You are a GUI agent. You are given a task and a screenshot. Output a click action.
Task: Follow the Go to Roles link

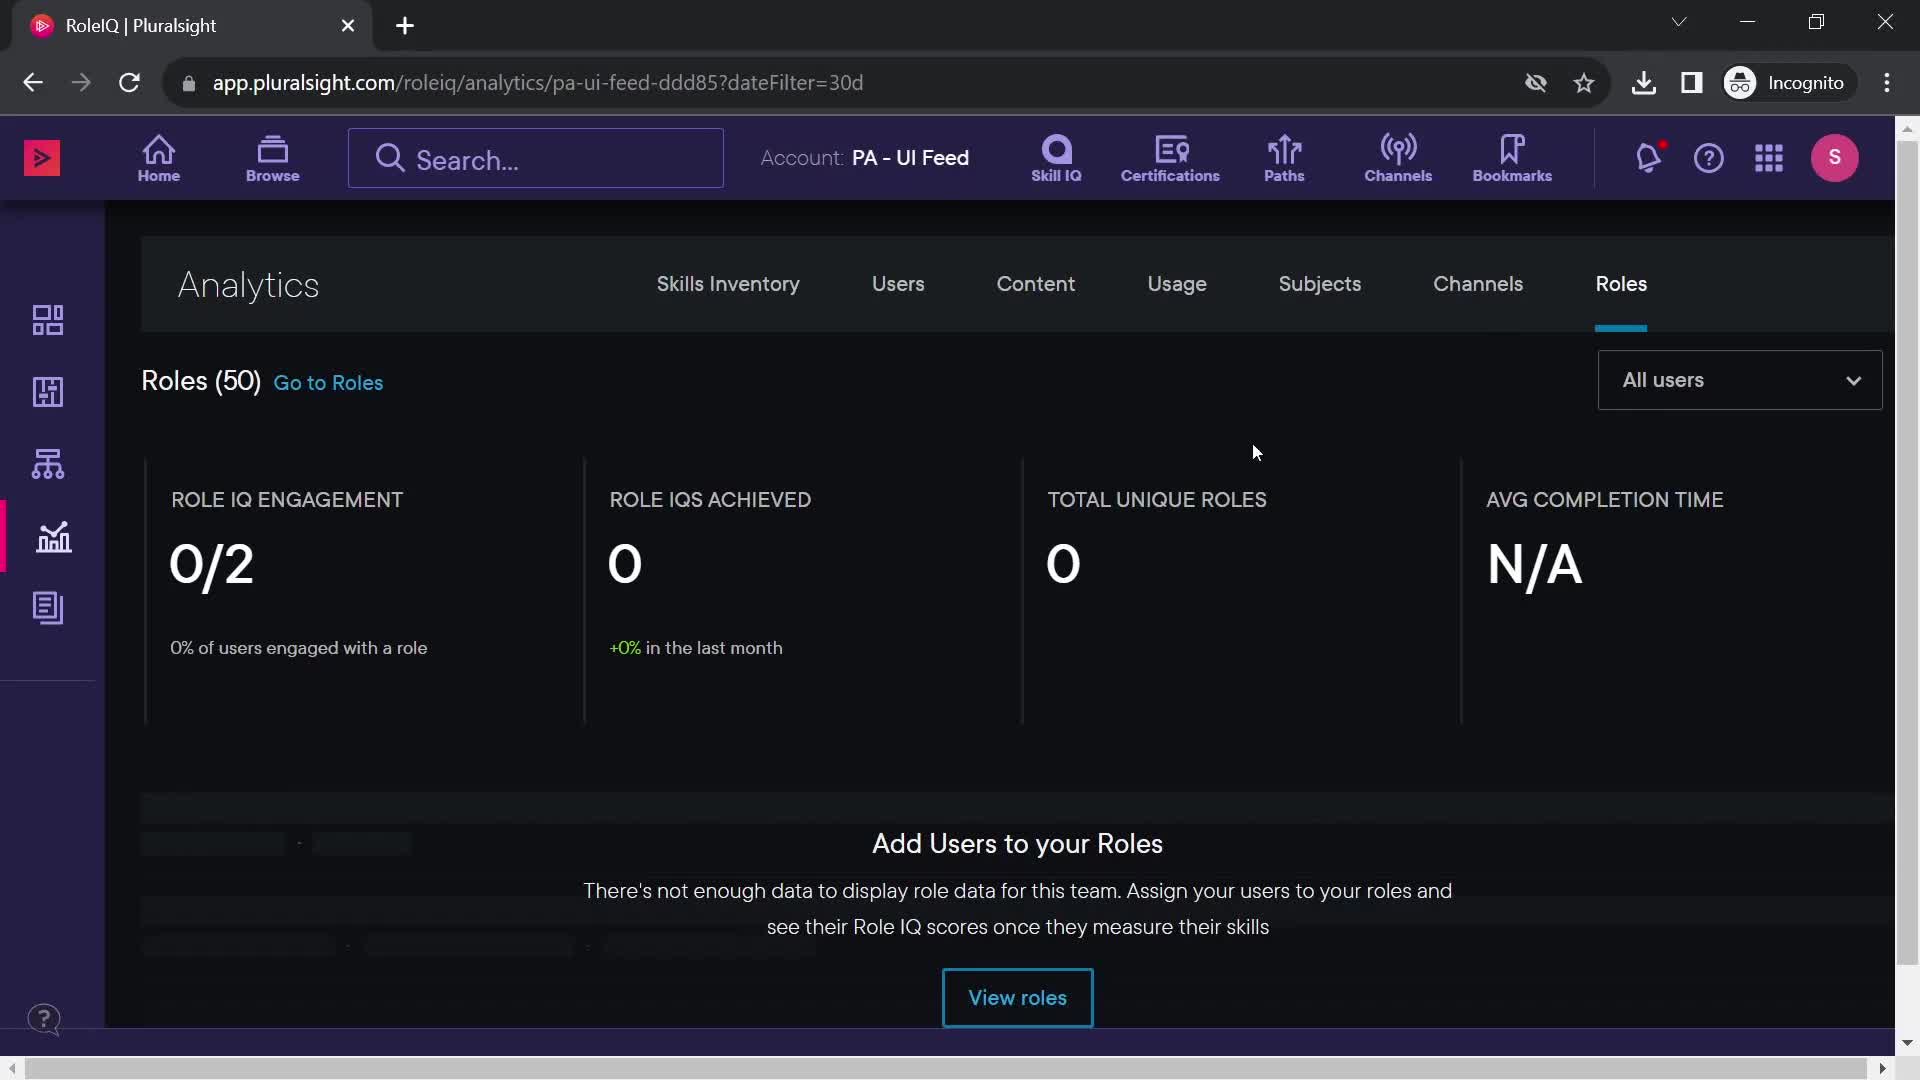328,383
